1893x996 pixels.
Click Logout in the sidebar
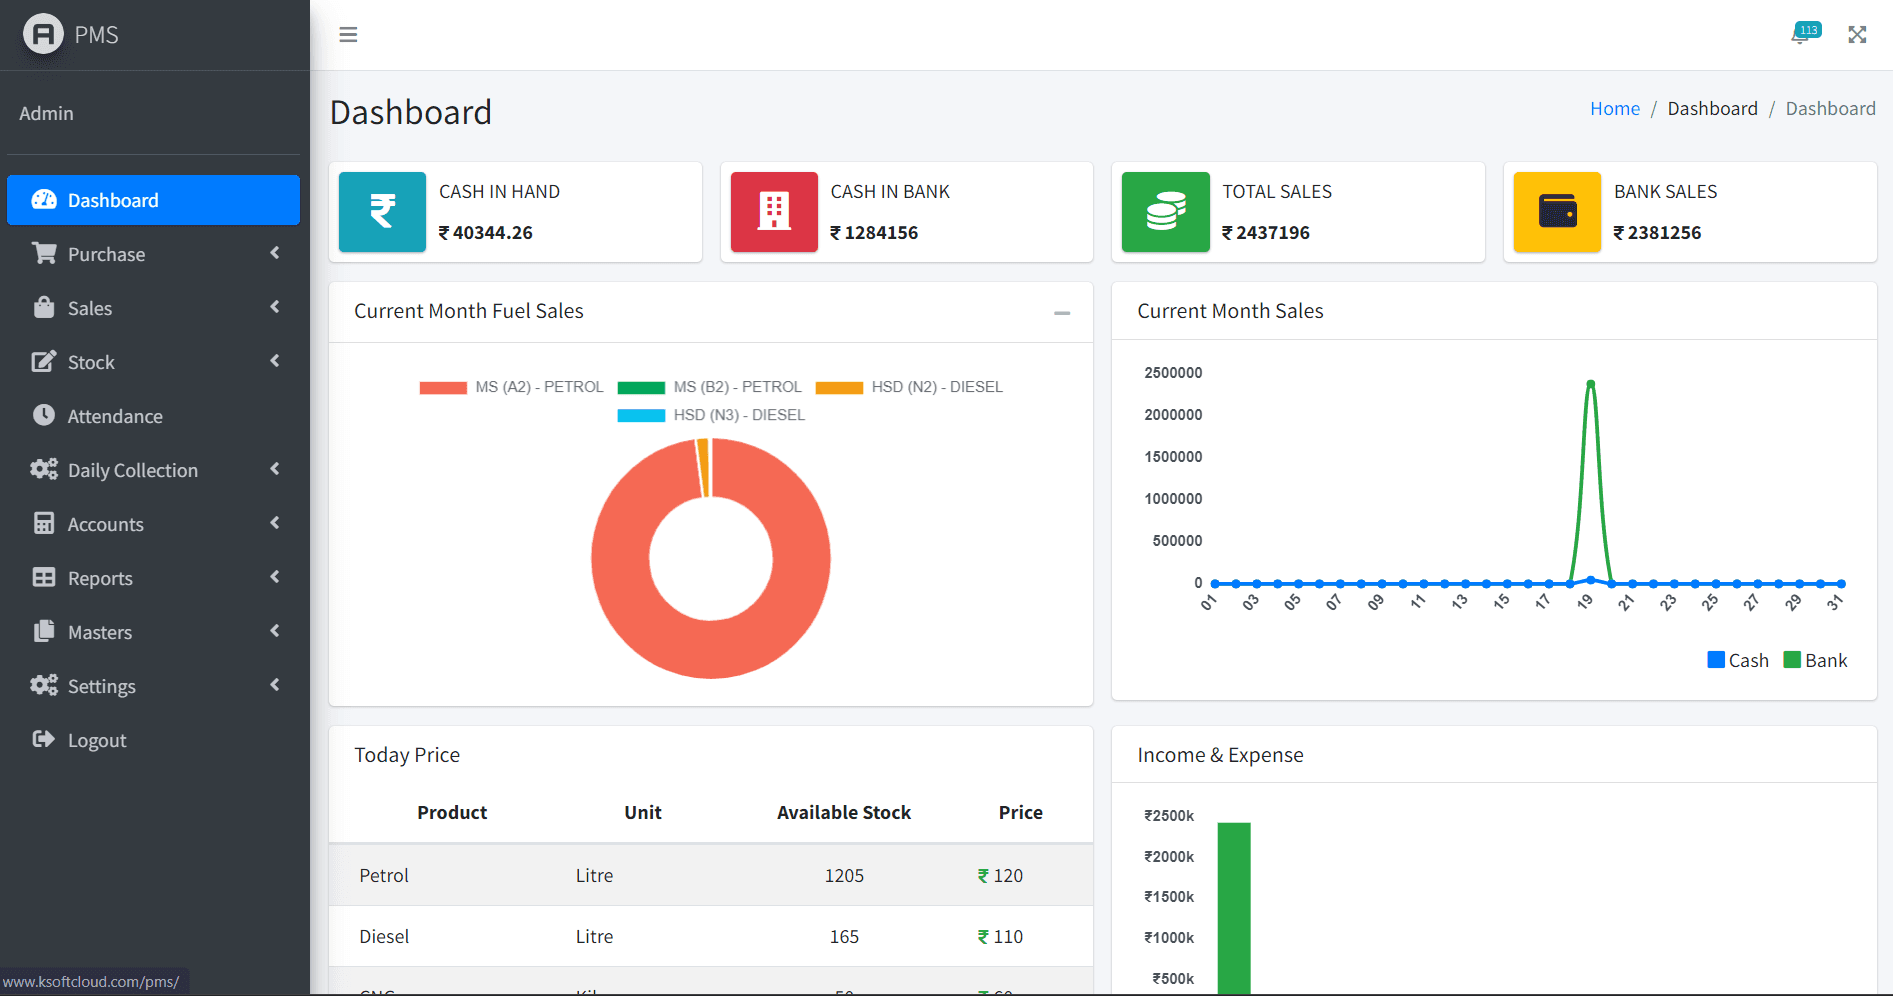(97, 740)
